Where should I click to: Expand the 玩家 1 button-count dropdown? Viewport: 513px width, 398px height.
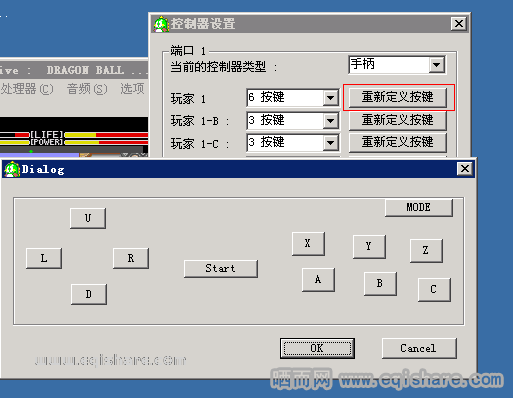(330, 98)
